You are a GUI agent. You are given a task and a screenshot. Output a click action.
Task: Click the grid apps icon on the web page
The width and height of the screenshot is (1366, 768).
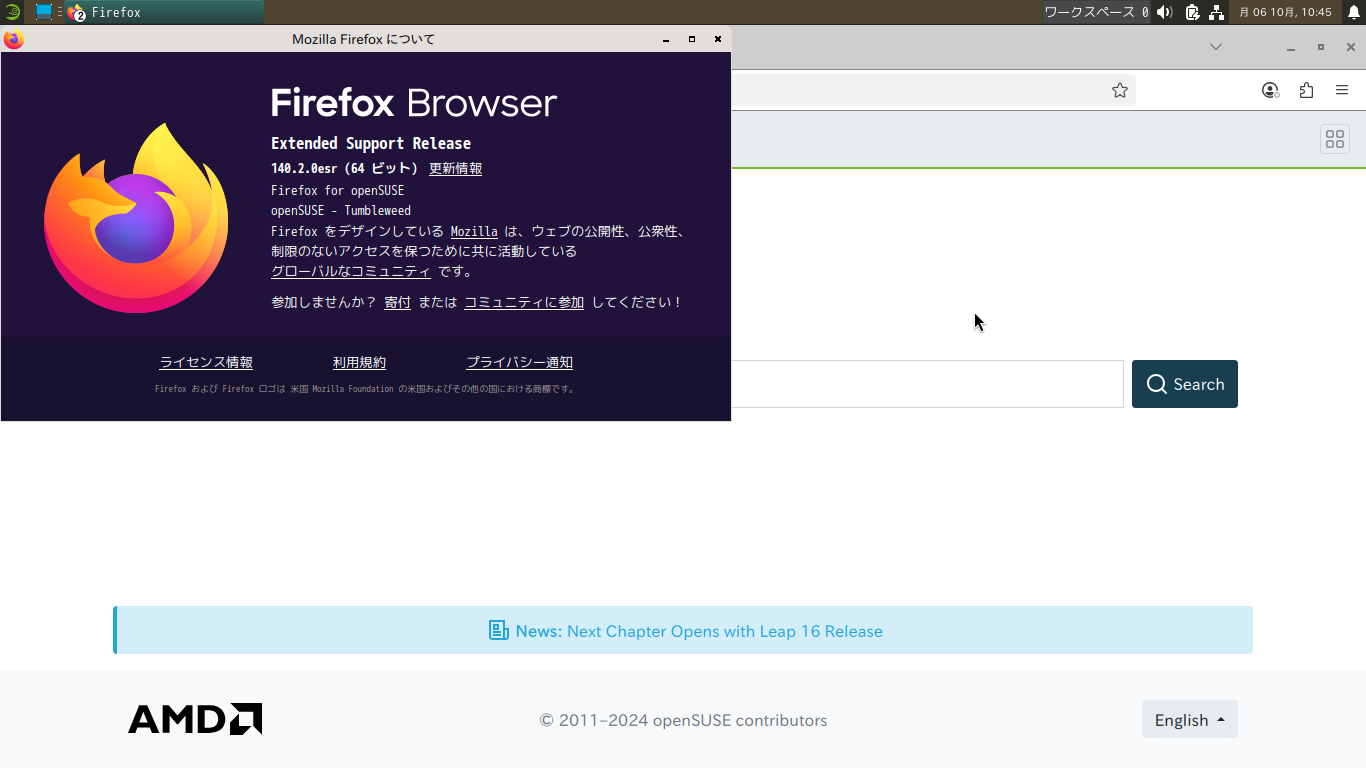point(1335,139)
